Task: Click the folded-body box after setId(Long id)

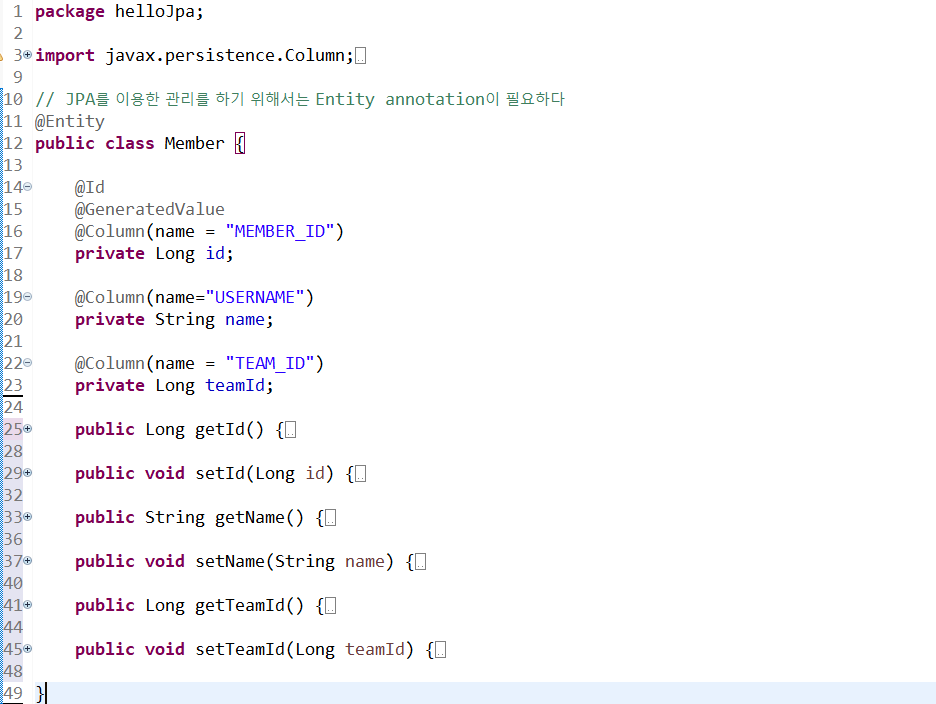Action: tap(361, 474)
